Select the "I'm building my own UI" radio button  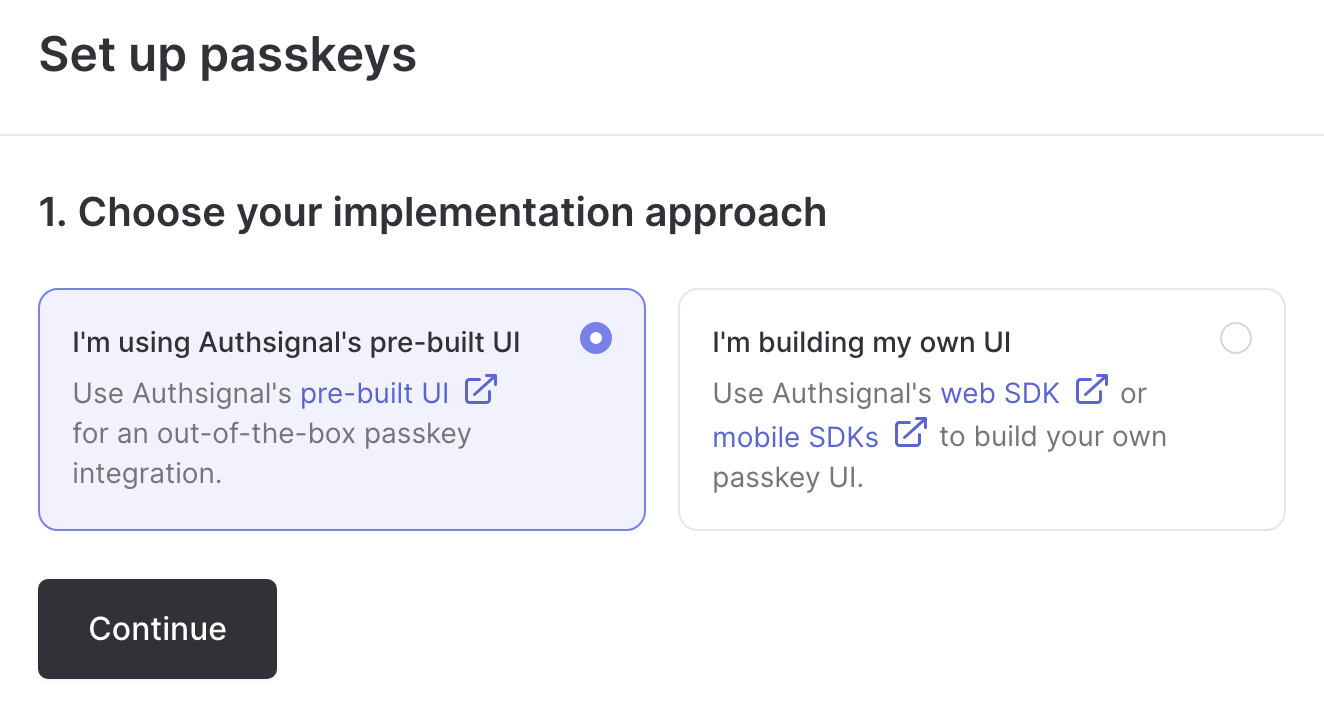coord(1236,339)
